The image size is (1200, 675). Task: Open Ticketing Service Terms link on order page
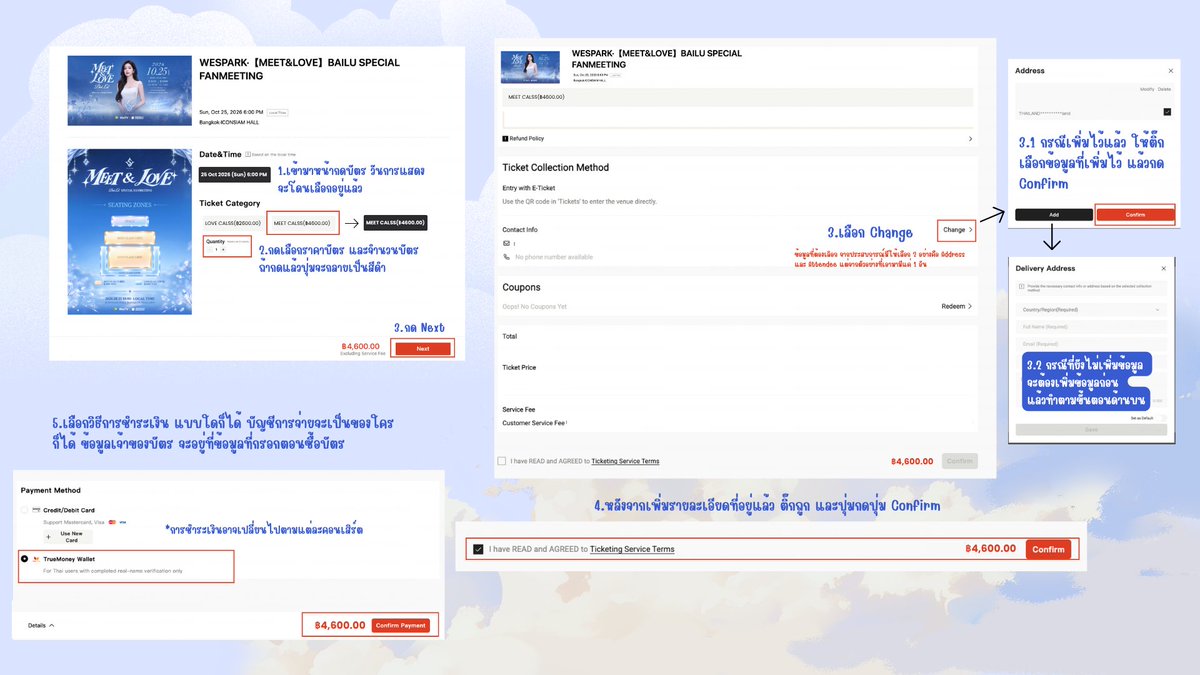click(x=625, y=461)
